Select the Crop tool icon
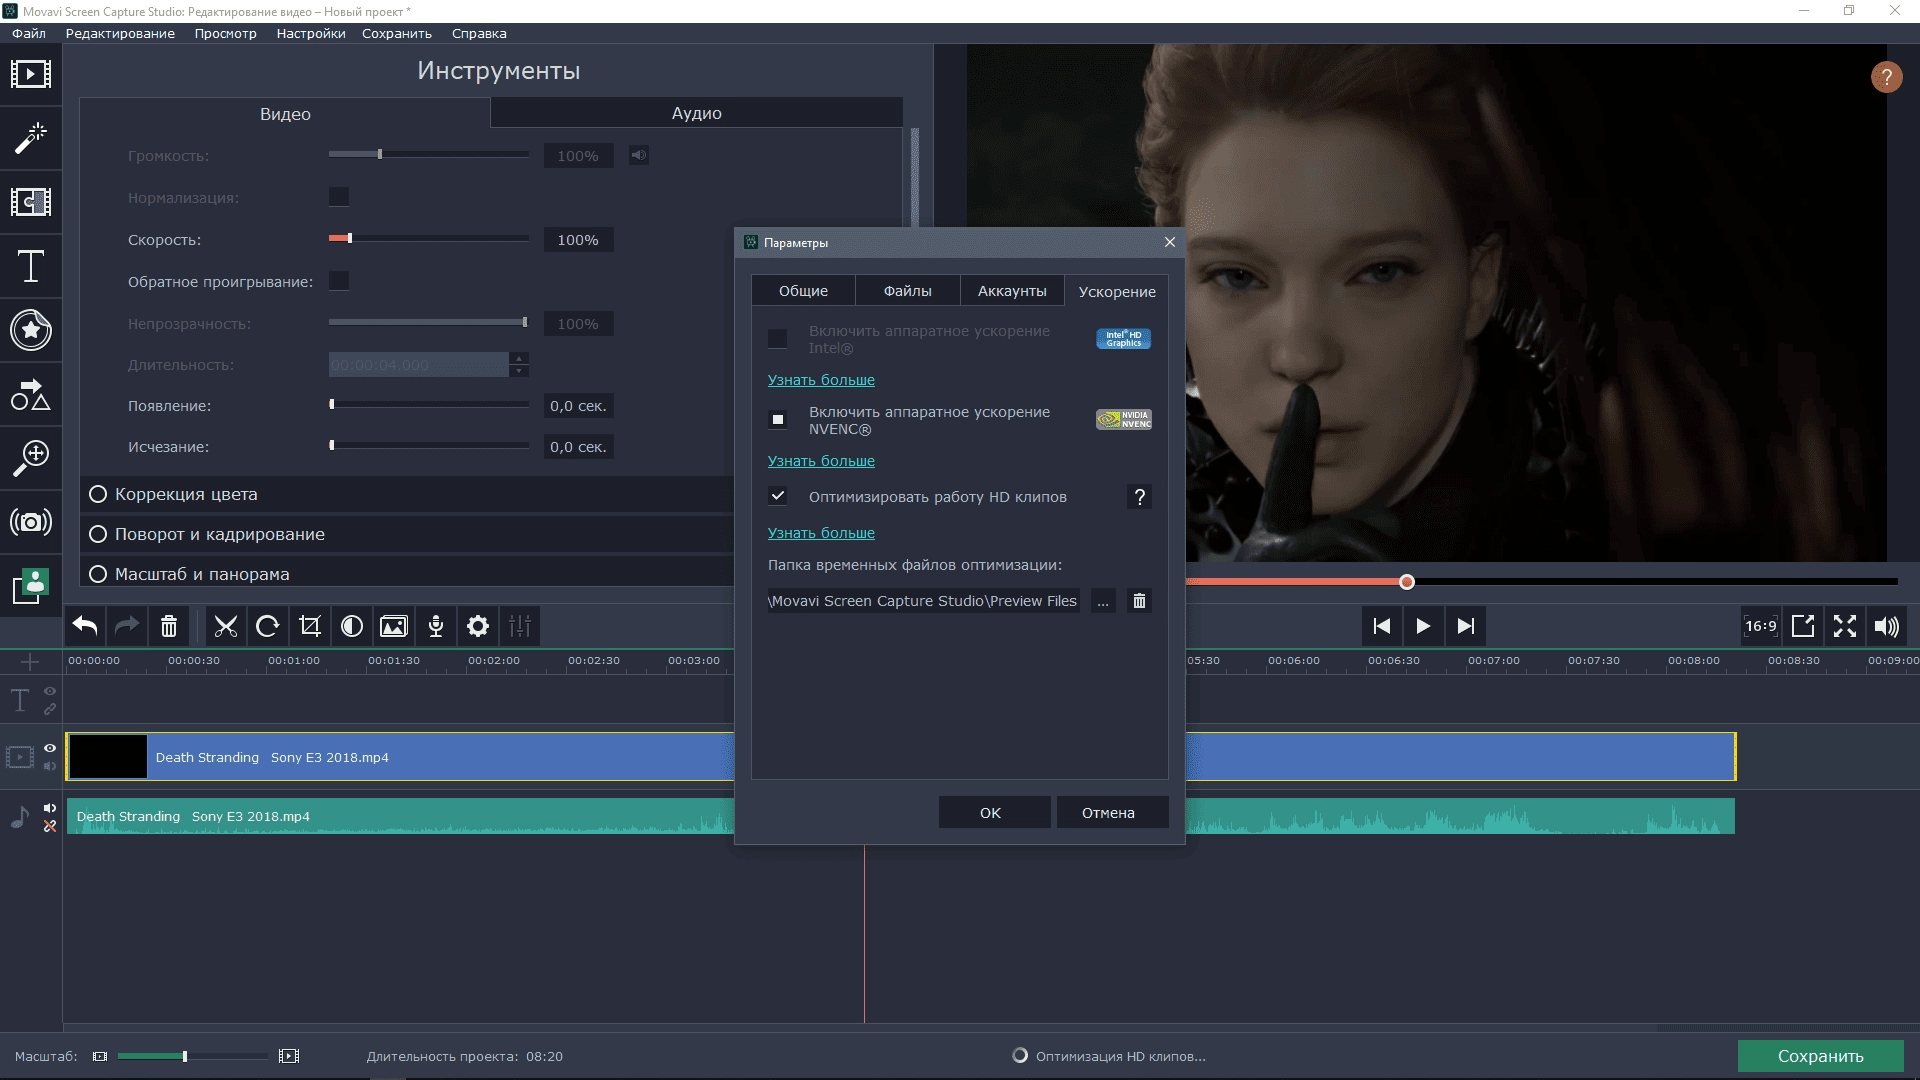The image size is (1920, 1080). [x=310, y=626]
